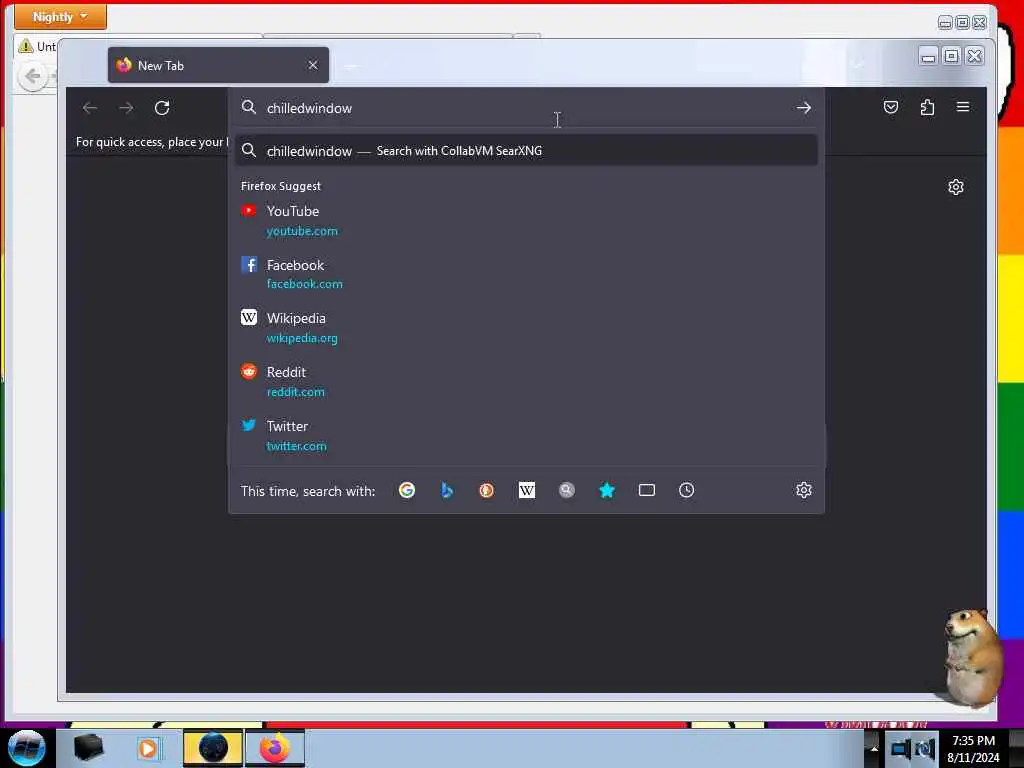Open the Firefox hamburger menu
This screenshot has width=1024, height=768.
click(963, 107)
